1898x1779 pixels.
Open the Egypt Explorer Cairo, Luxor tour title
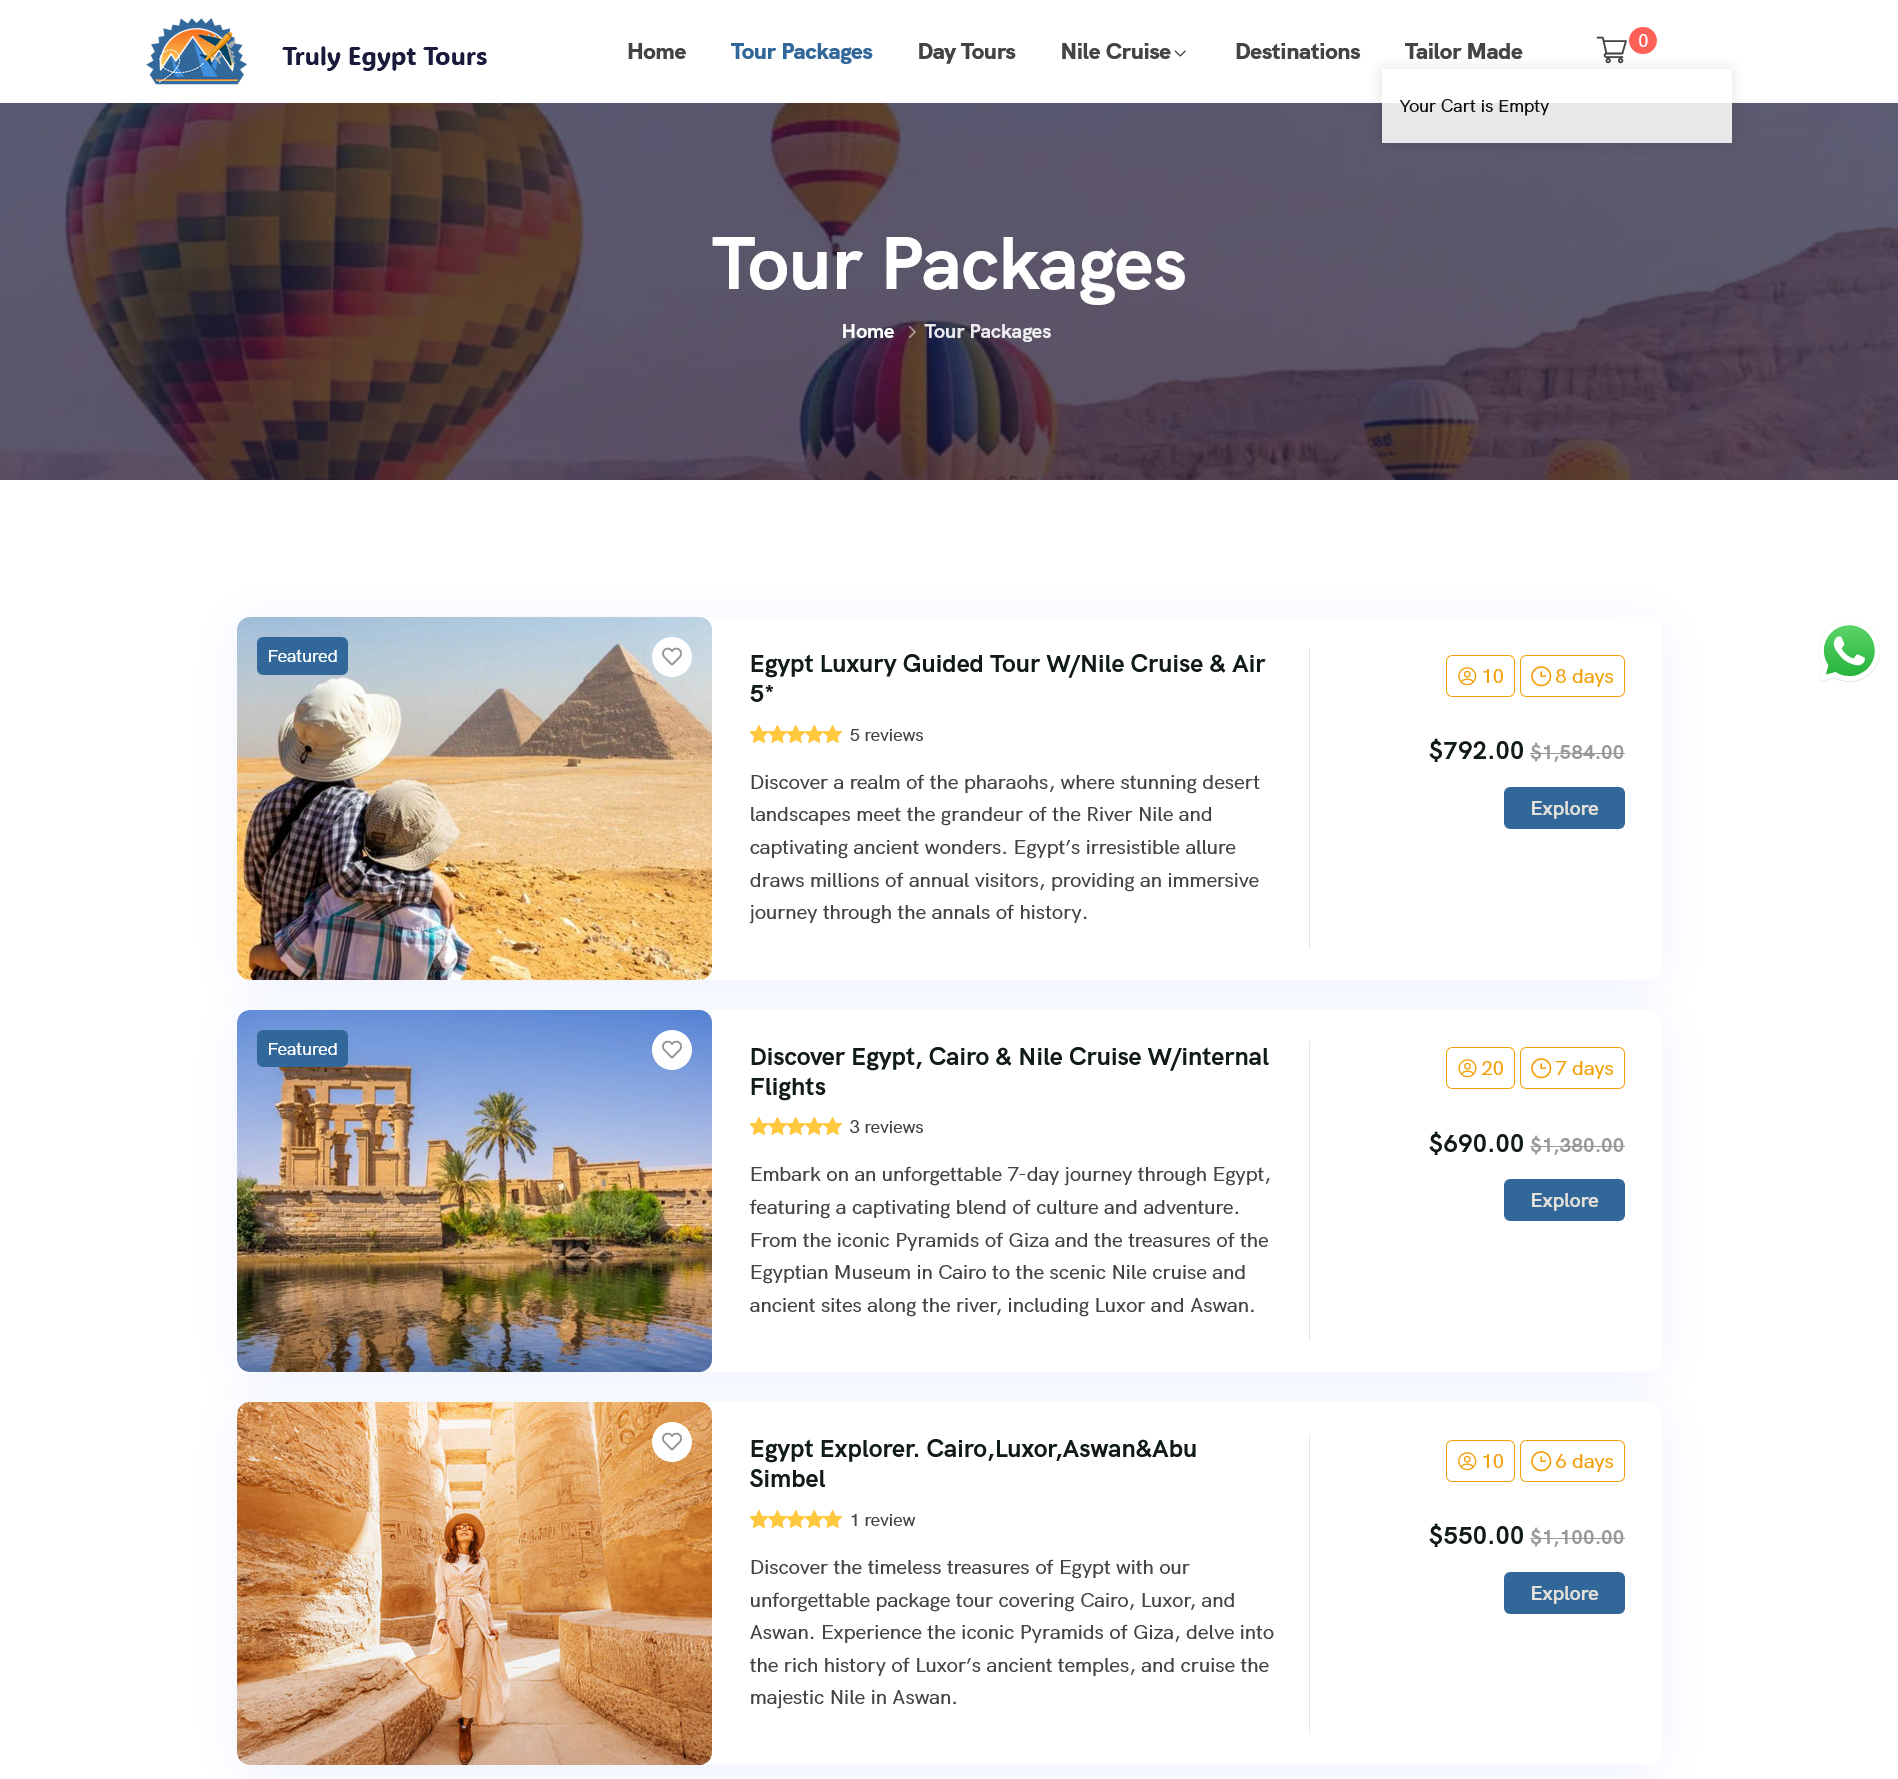(x=973, y=1464)
